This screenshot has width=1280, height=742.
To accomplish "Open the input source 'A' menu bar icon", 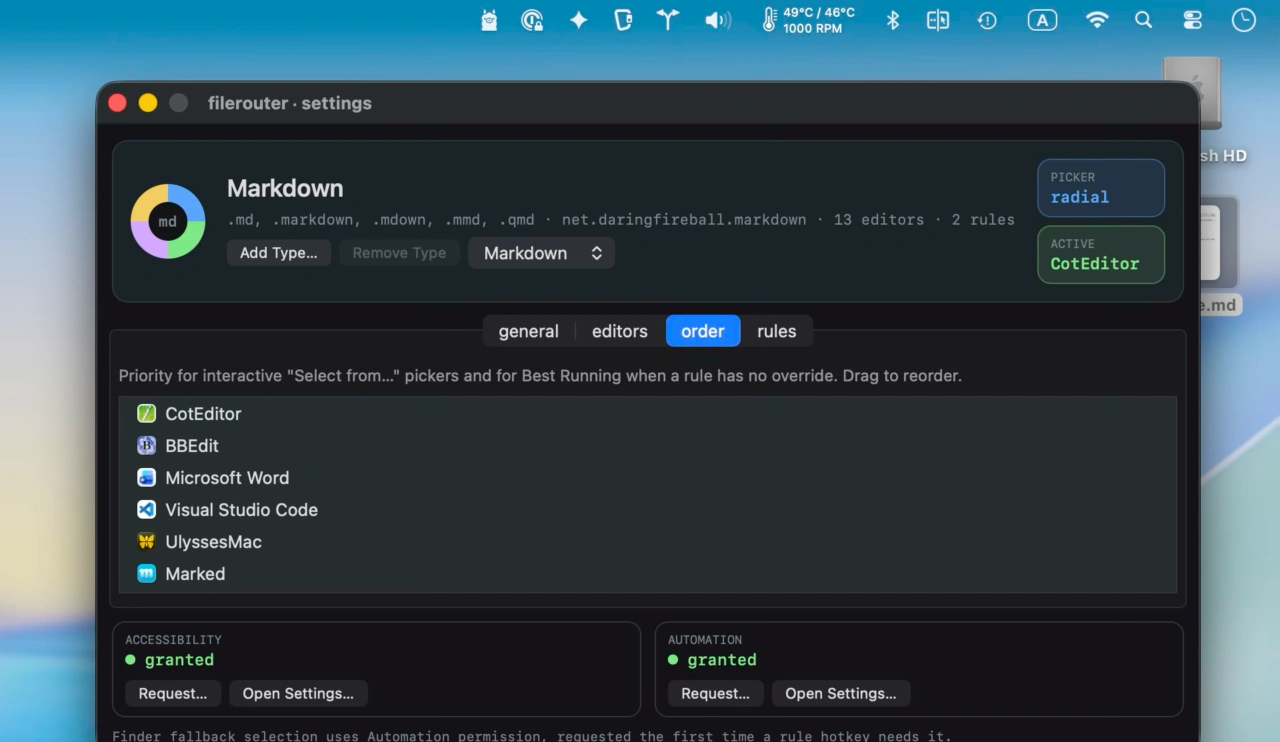I will click(1042, 20).
